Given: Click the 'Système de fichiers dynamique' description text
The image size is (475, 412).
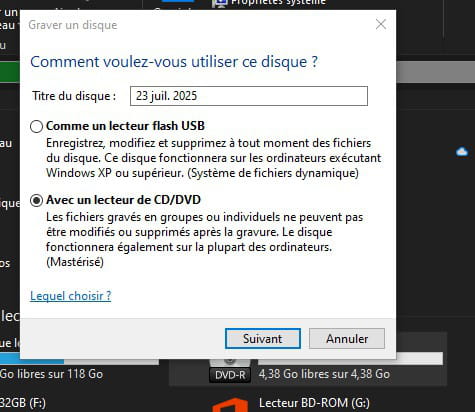Looking at the screenshot, I should 273,173.
